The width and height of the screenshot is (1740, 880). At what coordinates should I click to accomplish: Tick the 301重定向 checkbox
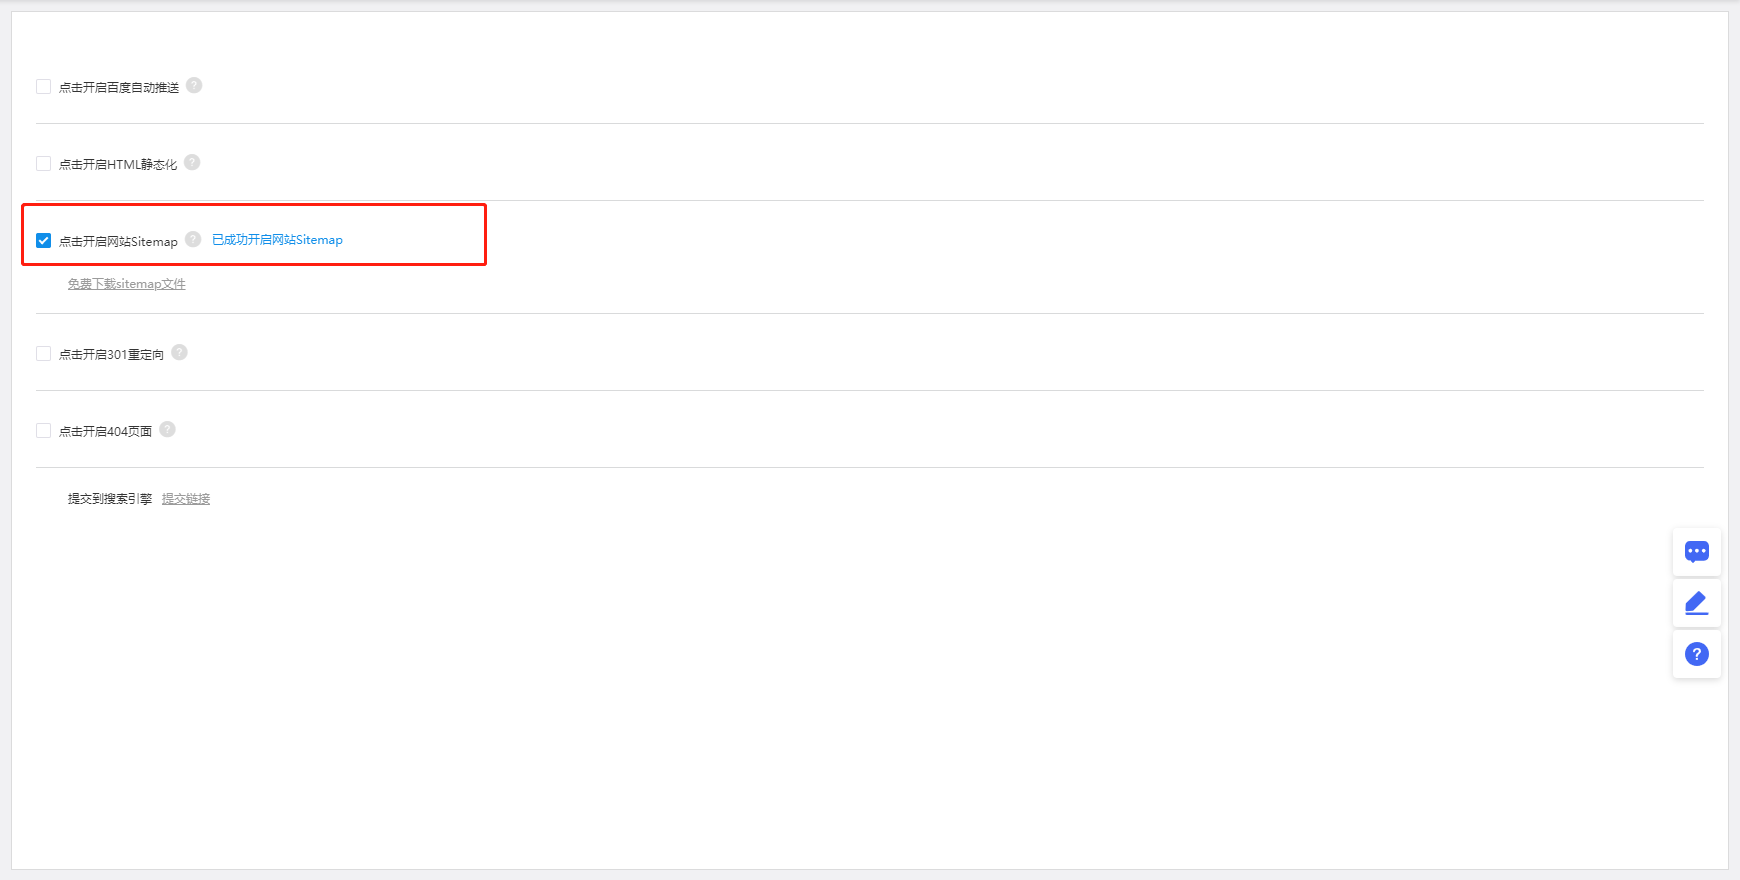[44, 354]
